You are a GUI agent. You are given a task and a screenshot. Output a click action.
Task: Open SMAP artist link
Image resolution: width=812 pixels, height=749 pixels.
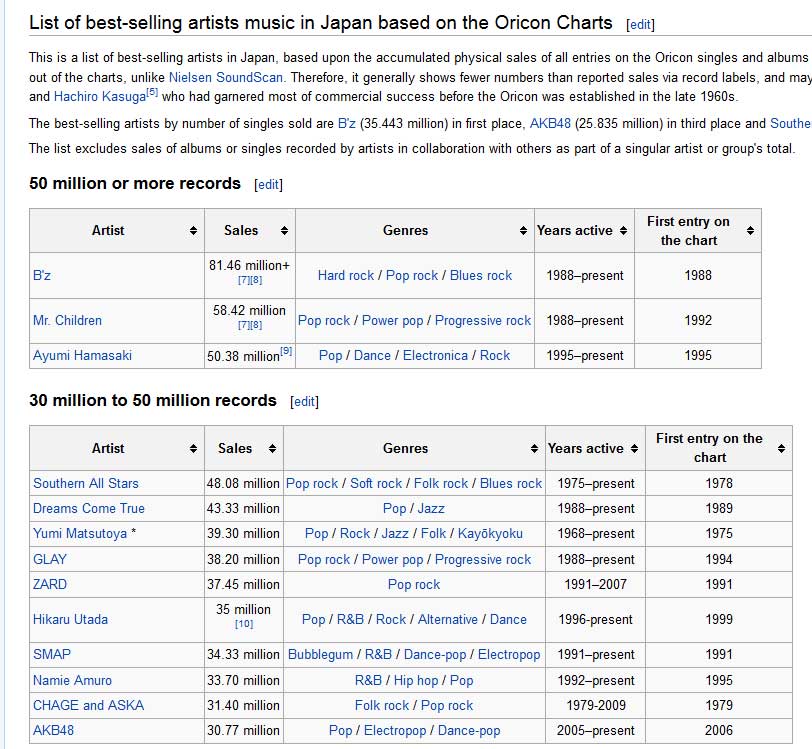click(52, 654)
